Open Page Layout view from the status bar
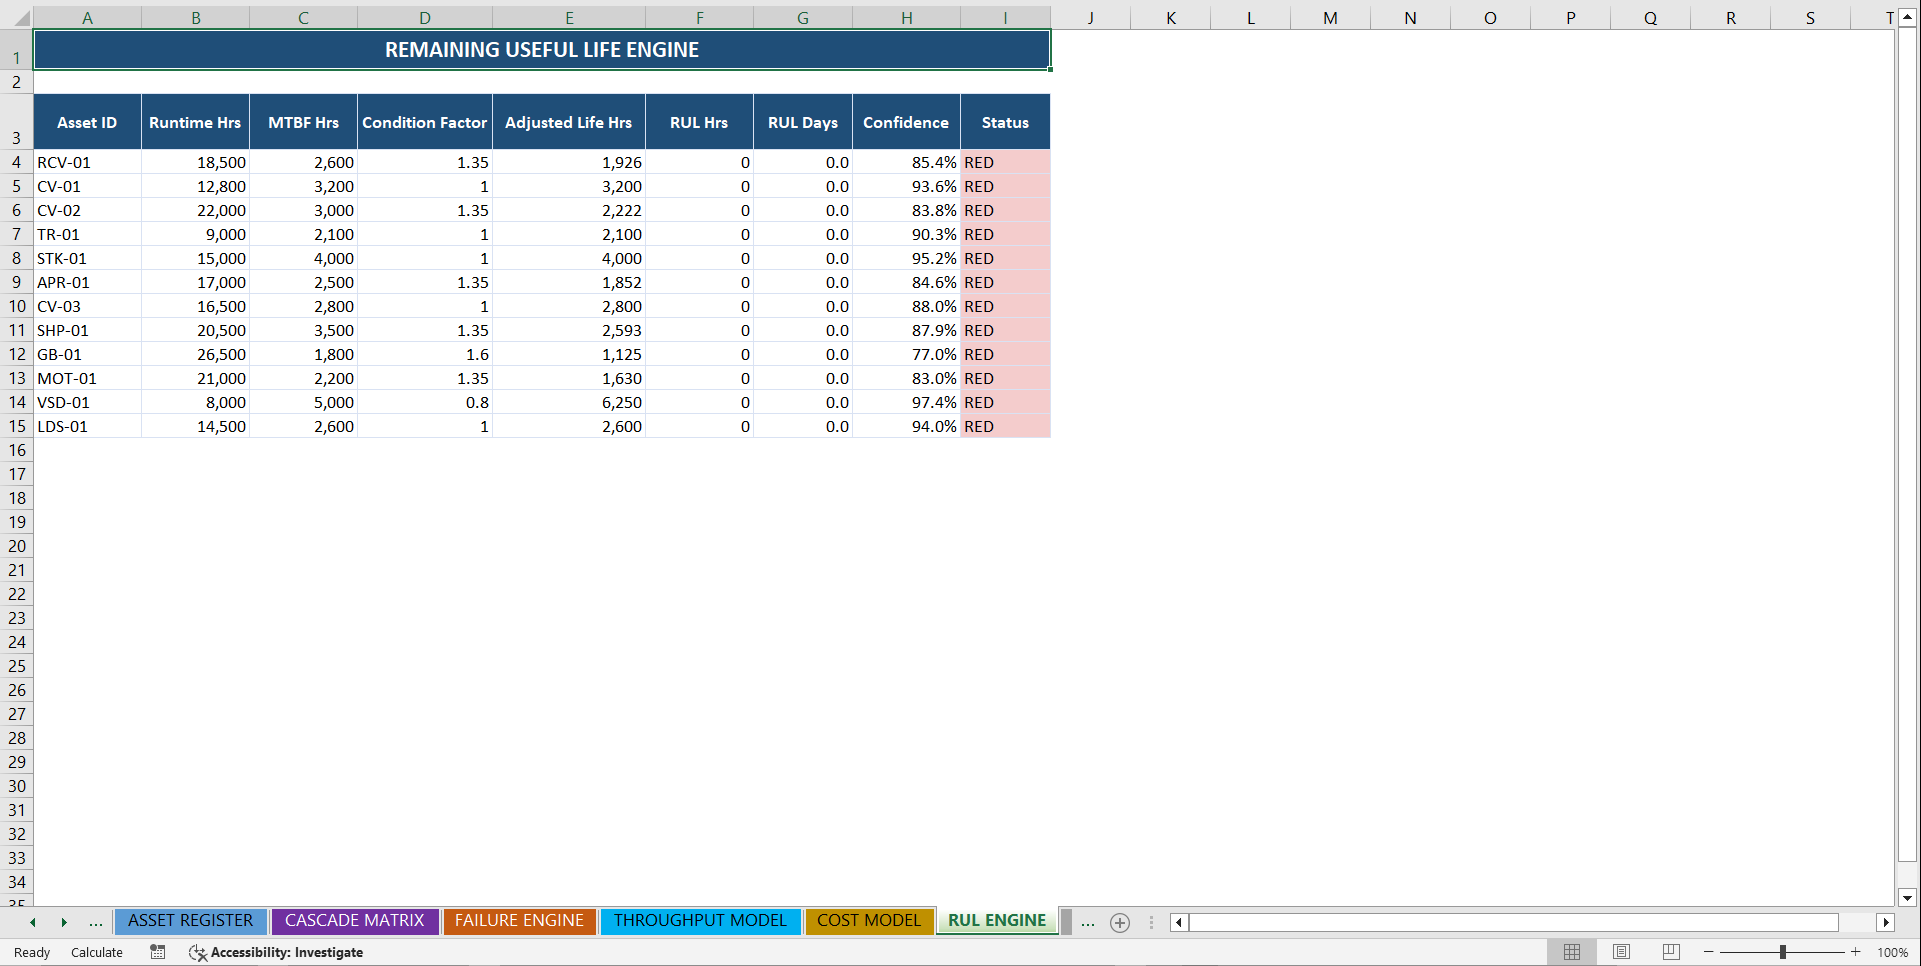1921x966 pixels. pos(1621,952)
